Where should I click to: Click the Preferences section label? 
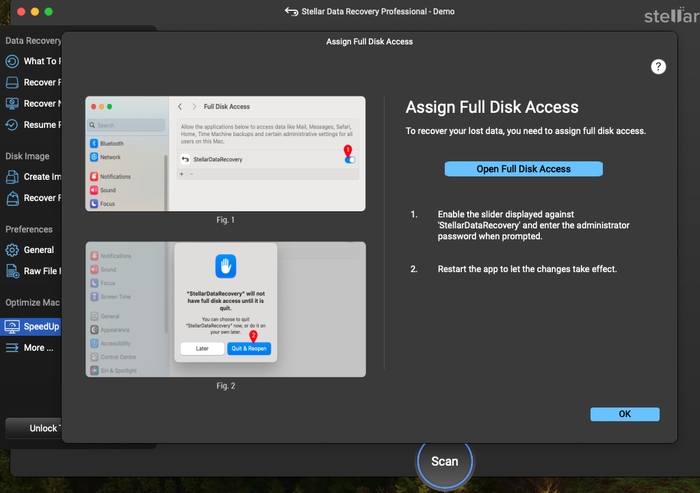29,229
